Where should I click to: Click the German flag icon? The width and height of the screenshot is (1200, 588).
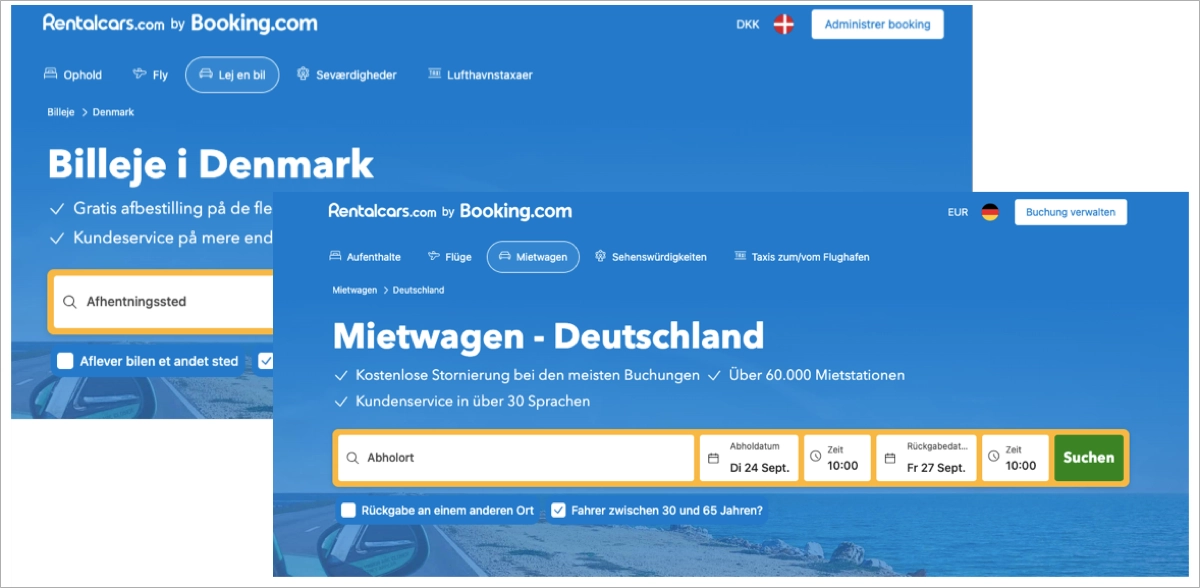pyautogui.click(x=990, y=212)
